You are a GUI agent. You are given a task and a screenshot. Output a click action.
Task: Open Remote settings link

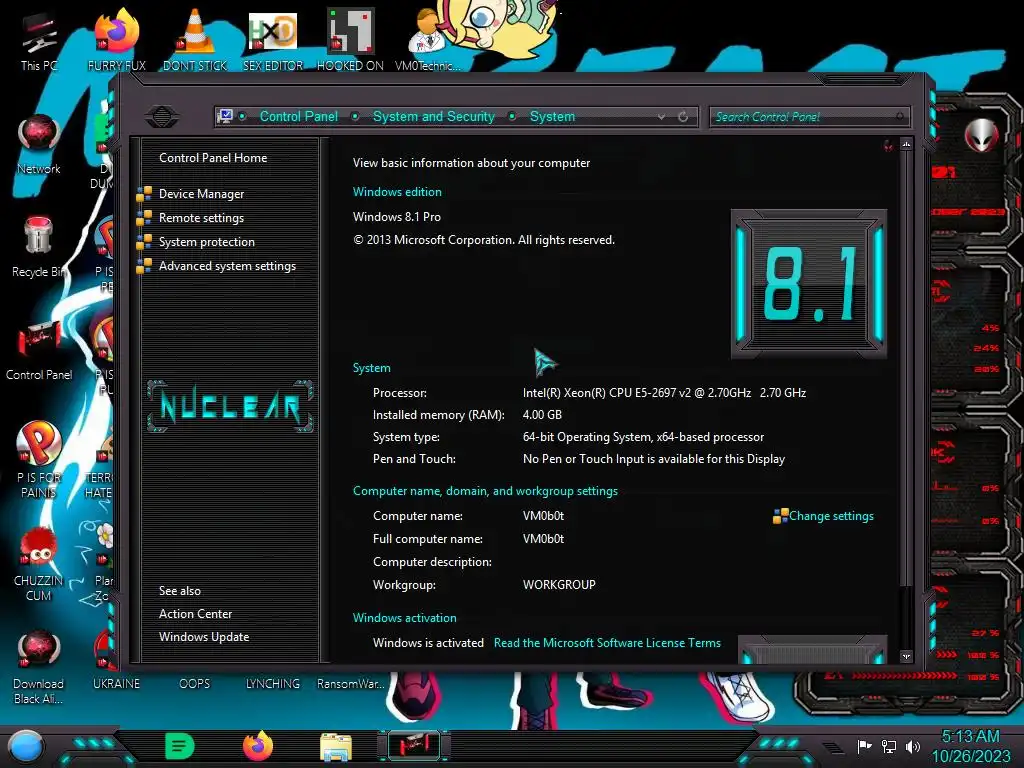pos(201,218)
